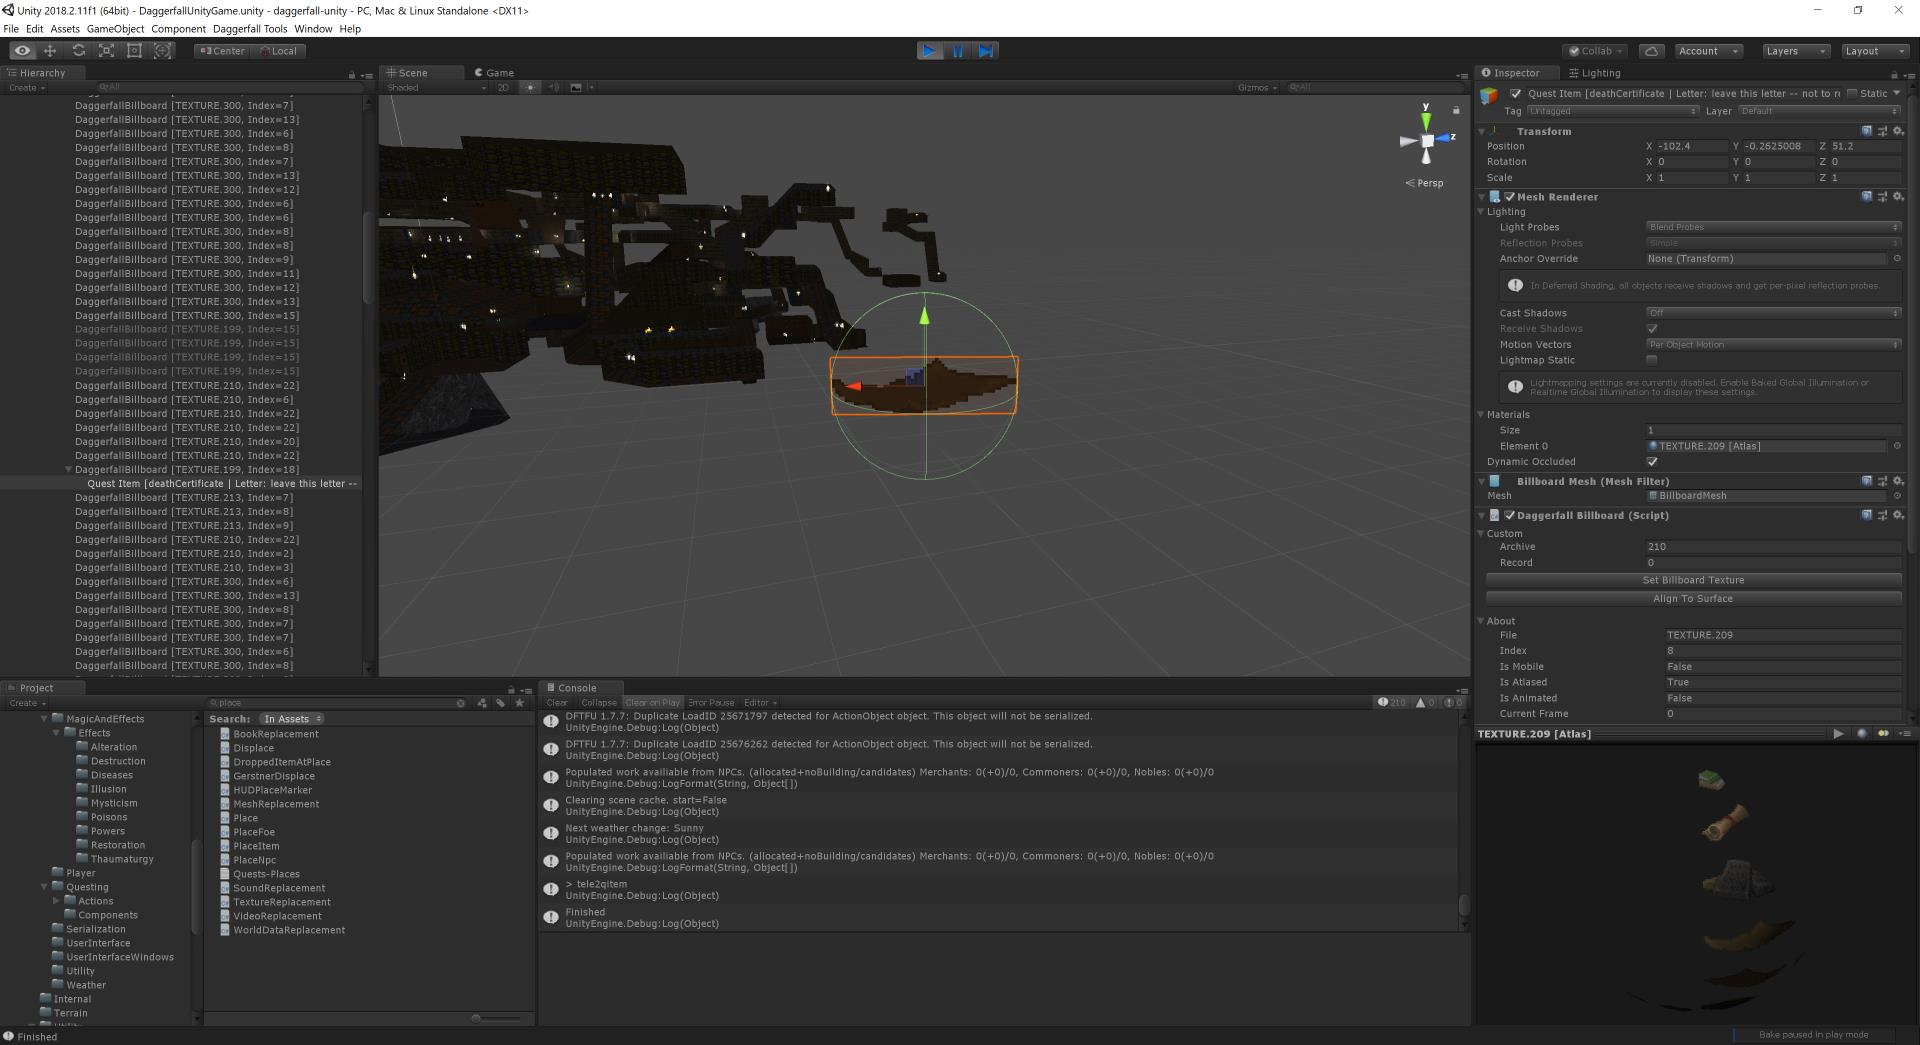Click the scene orientation gizmo
The image size is (1920, 1045).
click(1427, 140)
